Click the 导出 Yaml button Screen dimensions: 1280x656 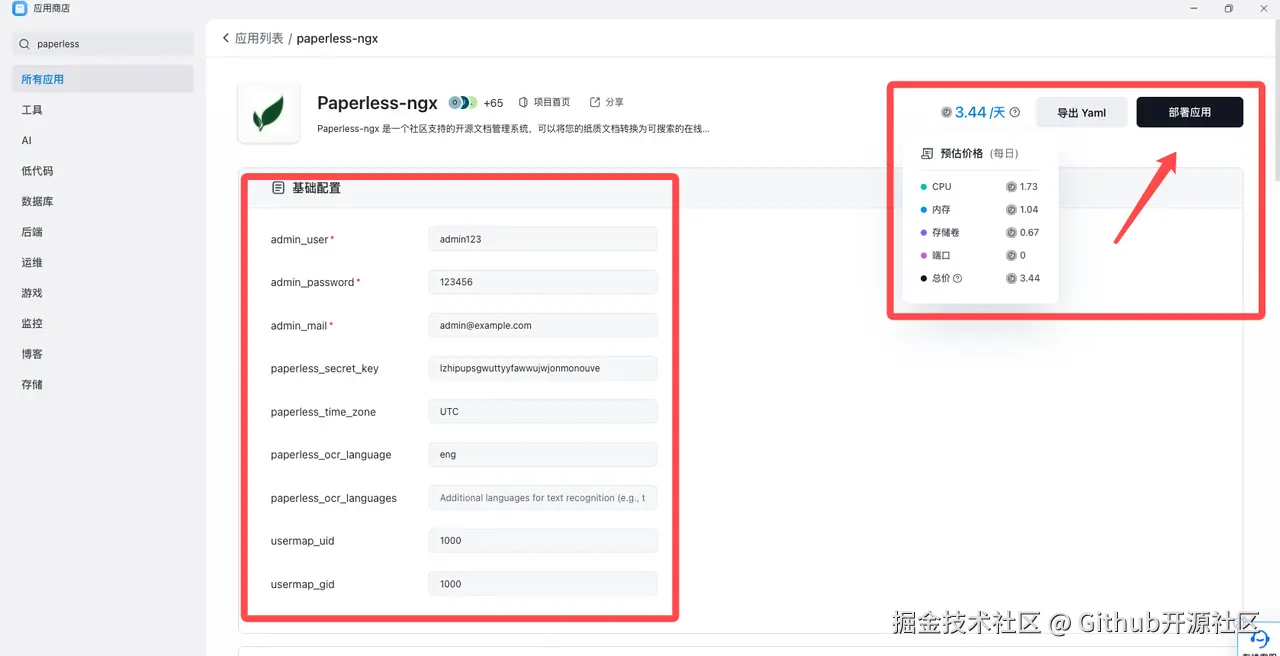[x=1081, y=112]
